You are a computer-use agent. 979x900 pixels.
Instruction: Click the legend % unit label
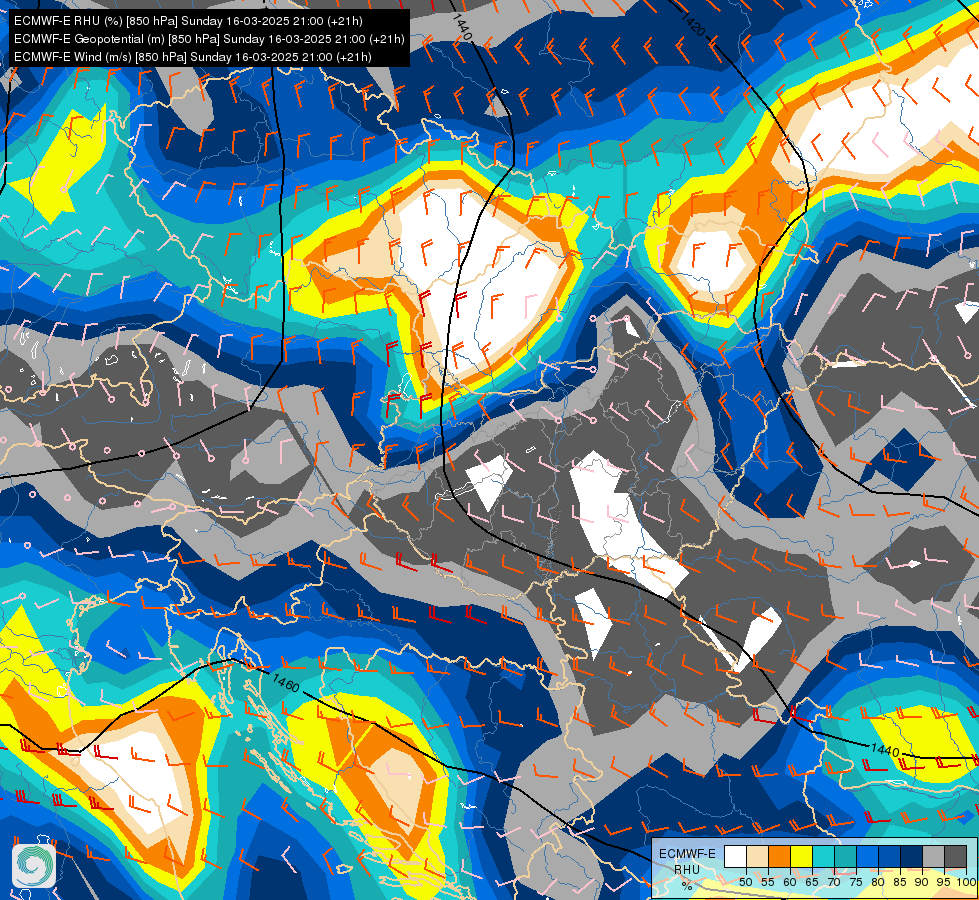coord(687,886)
